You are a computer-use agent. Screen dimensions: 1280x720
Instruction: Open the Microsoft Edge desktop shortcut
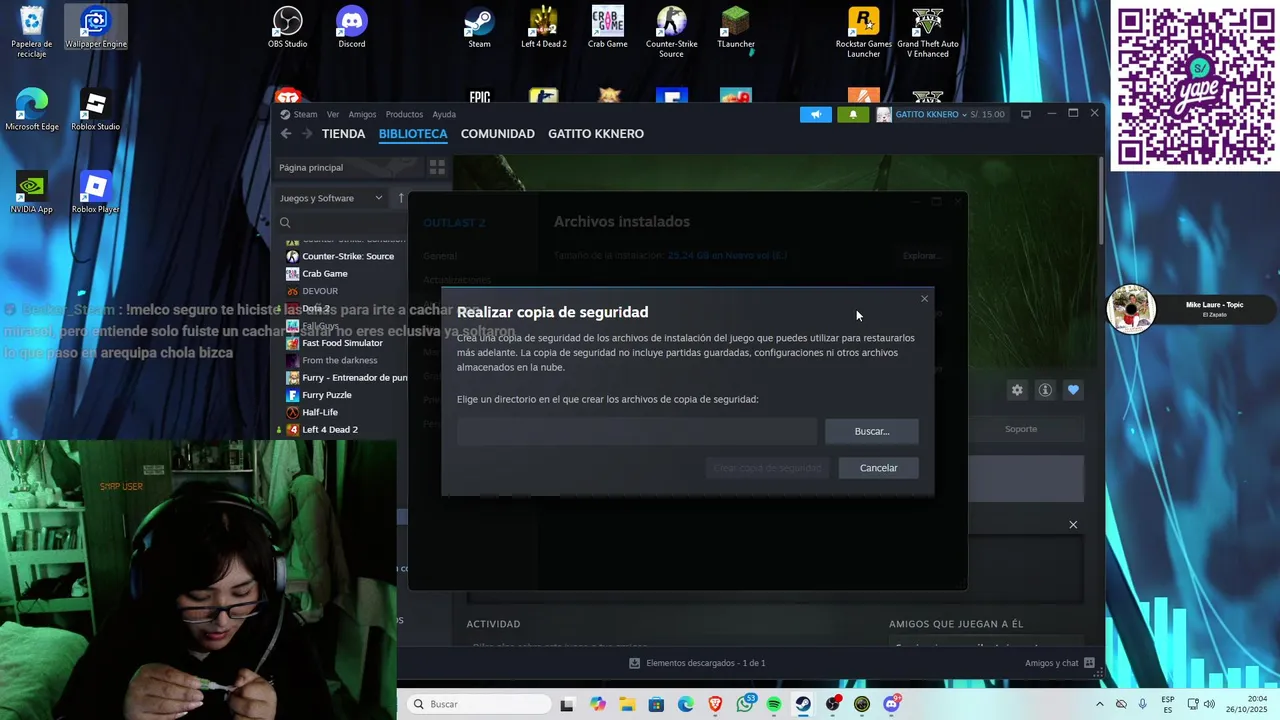(x=32, y=110)
